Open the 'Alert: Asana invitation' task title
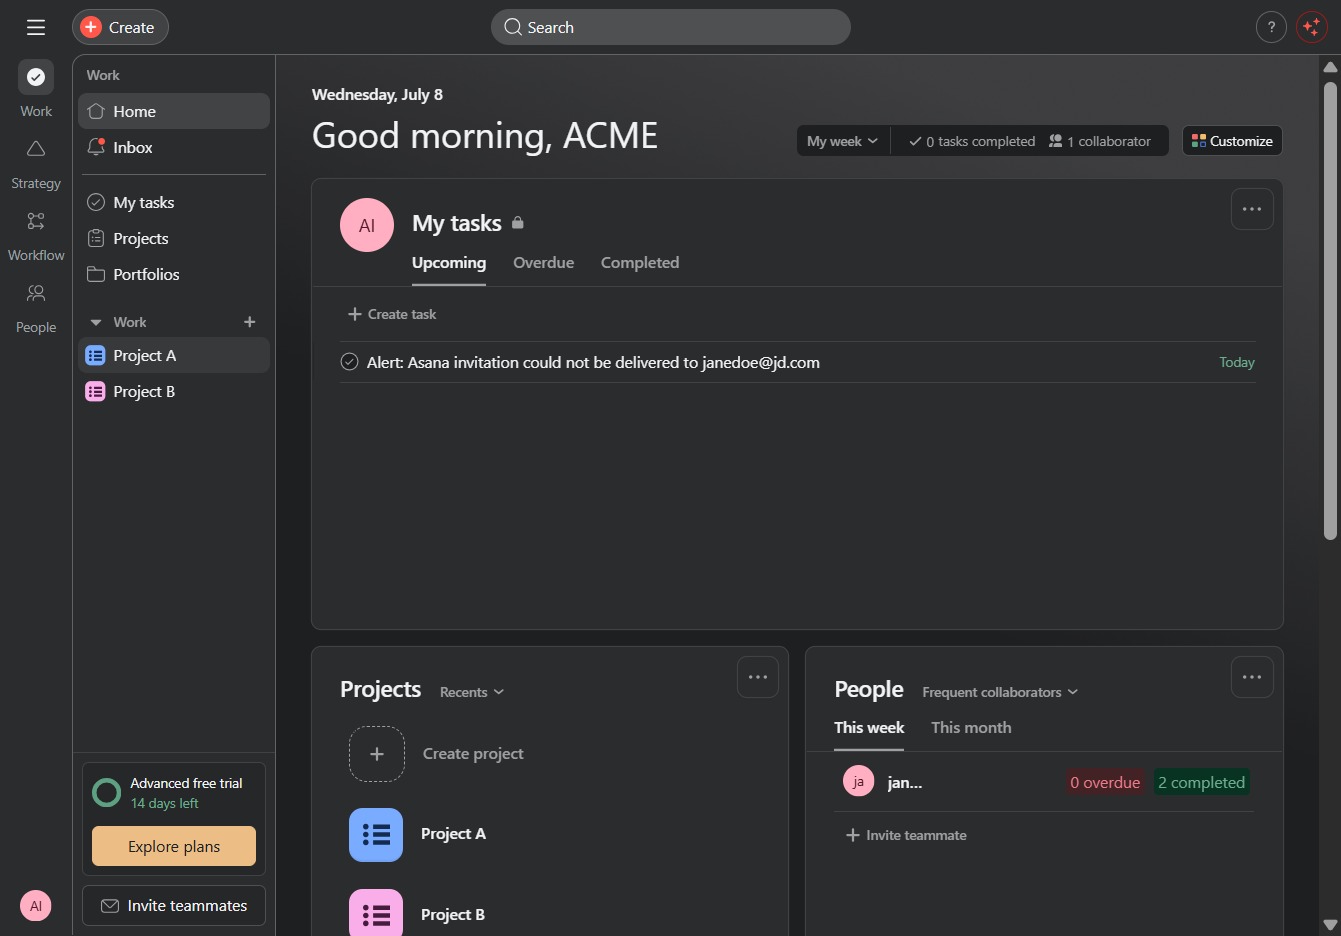The height and width of the screenshot is (936, 1341). [x=593, y=362]
